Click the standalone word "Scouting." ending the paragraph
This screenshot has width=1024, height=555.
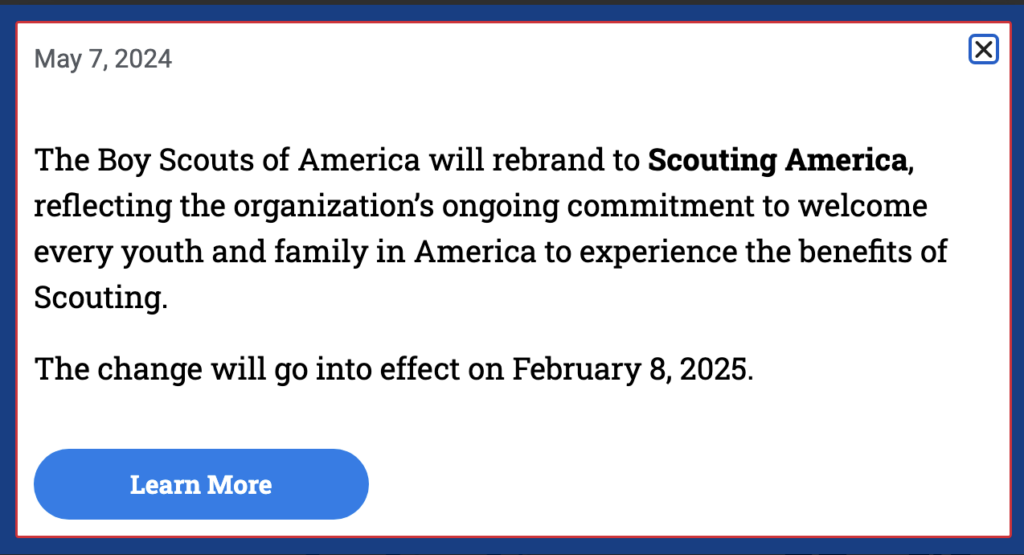coord(97,298)
